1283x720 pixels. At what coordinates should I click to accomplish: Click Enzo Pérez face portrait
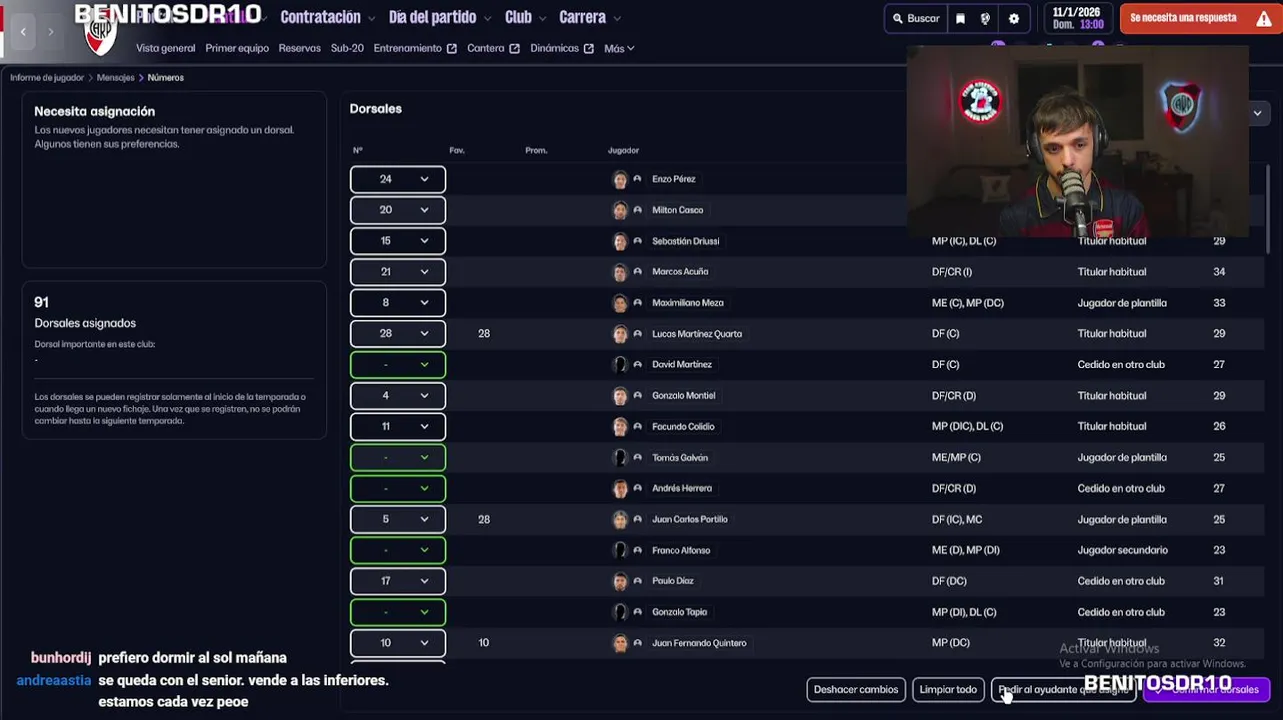pyautogui.click(x=620, y=180)
